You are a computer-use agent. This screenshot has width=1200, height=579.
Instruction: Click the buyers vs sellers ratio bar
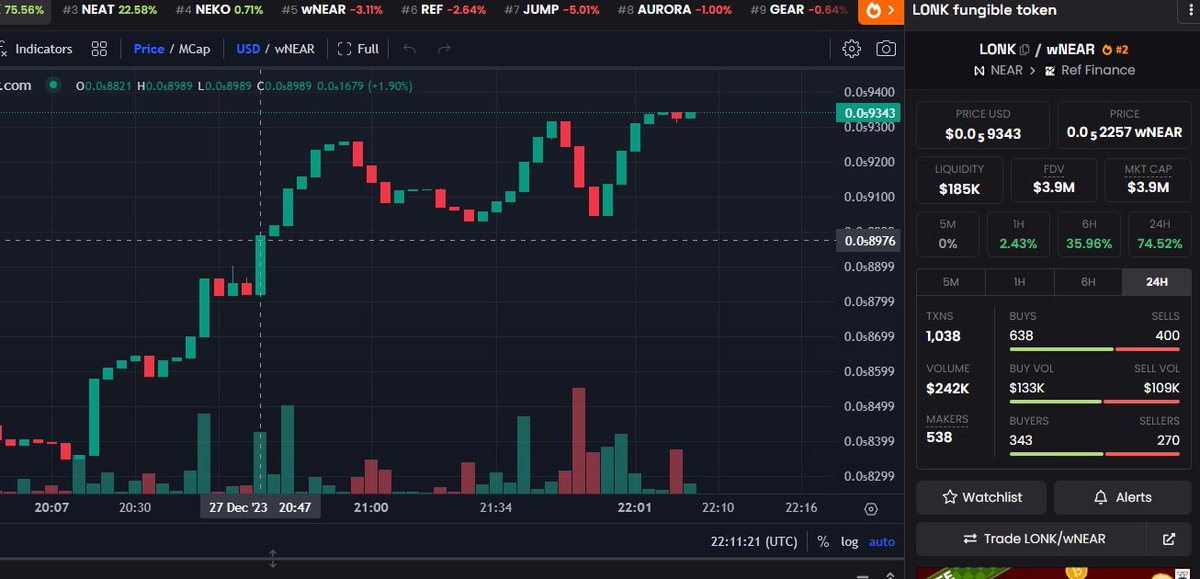(x=1095, y=454)
